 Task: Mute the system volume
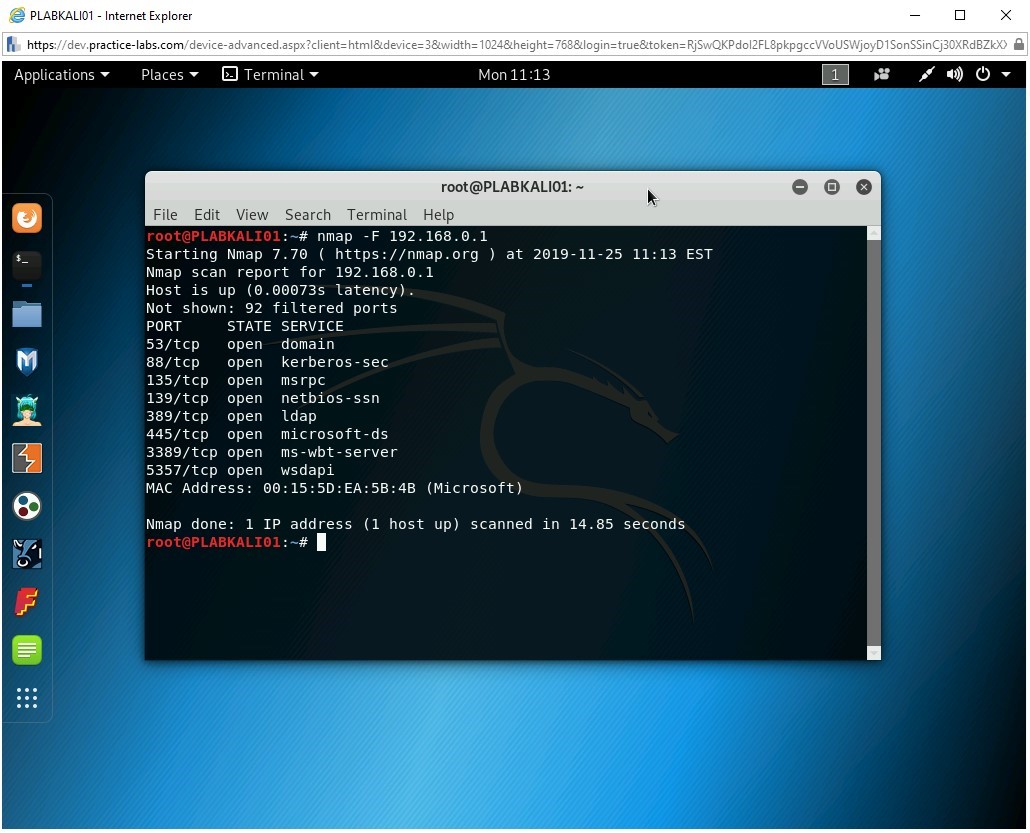click(x=953, y=74)
